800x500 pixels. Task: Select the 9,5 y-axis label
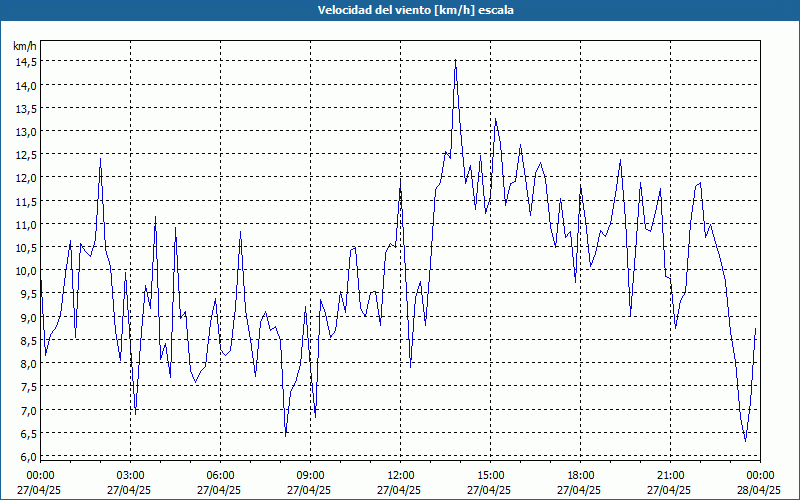(x=29, y=294)
